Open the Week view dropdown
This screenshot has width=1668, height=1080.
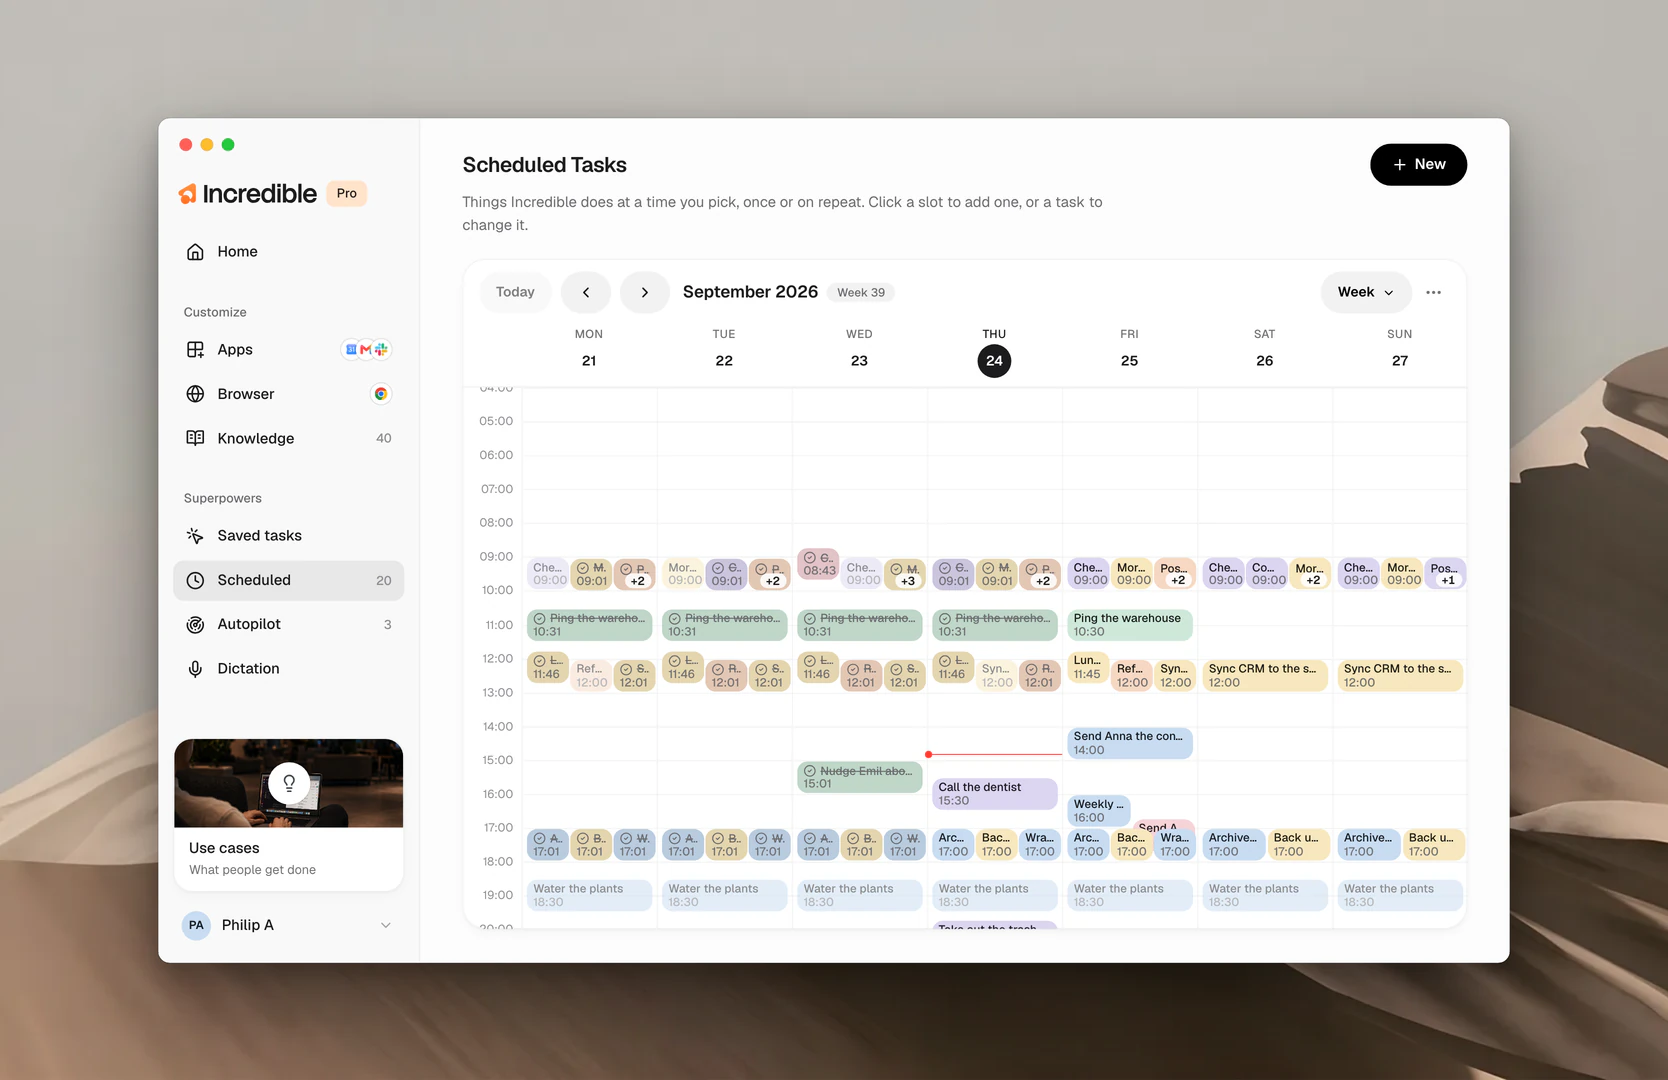tap(1366, 292)
